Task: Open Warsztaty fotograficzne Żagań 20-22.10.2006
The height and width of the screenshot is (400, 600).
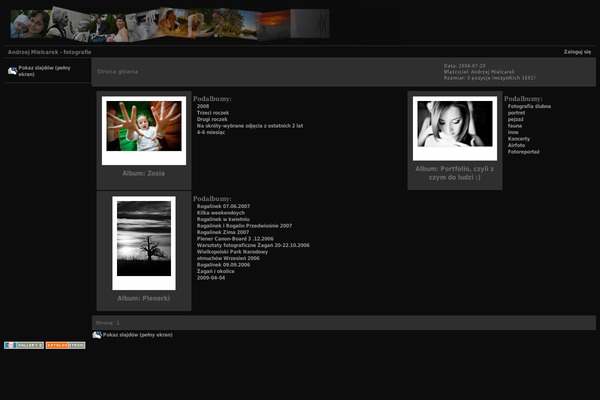Action: (253, 245)
